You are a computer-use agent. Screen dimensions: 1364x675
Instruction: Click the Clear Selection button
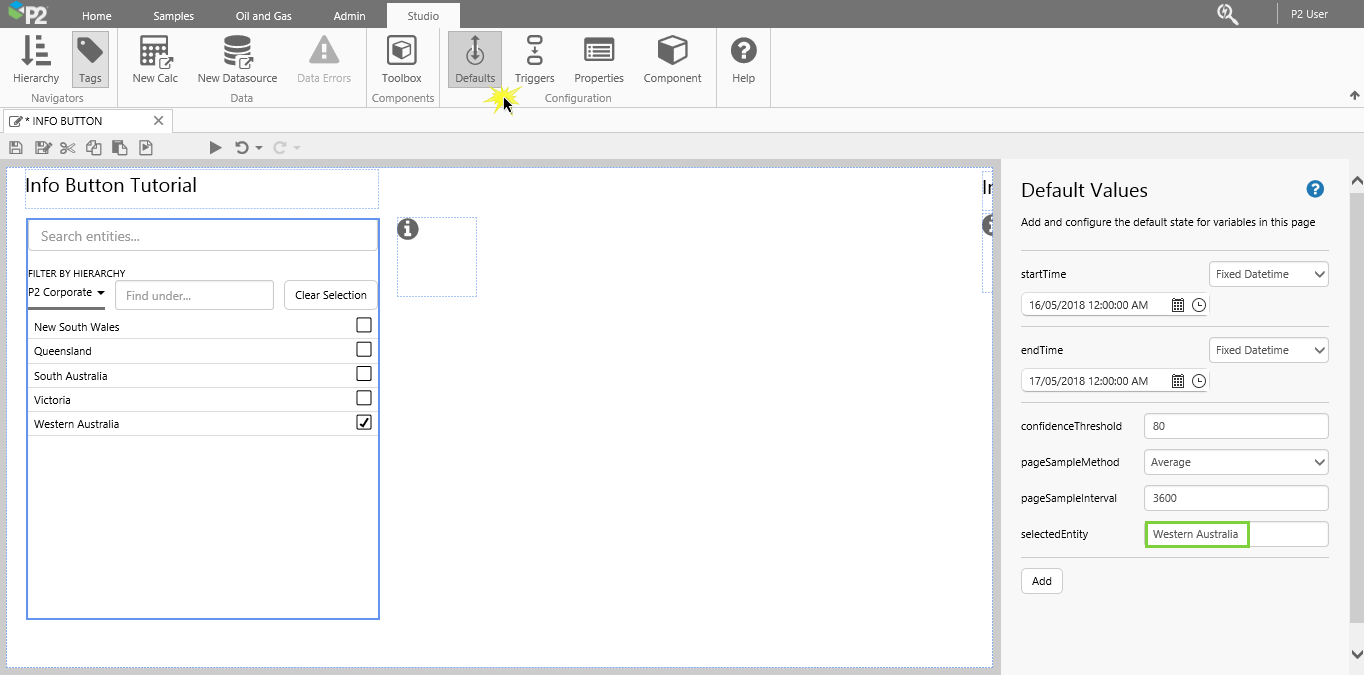[x=330, y=295]
